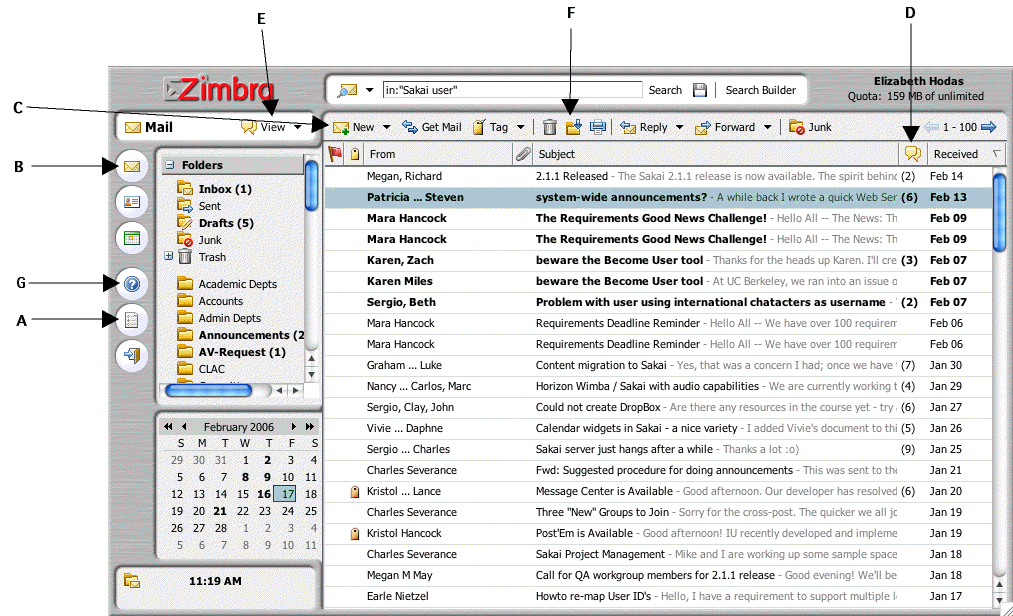Screen dimensions: 1013x616
Task: Click the folder tree horizontal scrollbar thumb
Action: tap(208, 390)
